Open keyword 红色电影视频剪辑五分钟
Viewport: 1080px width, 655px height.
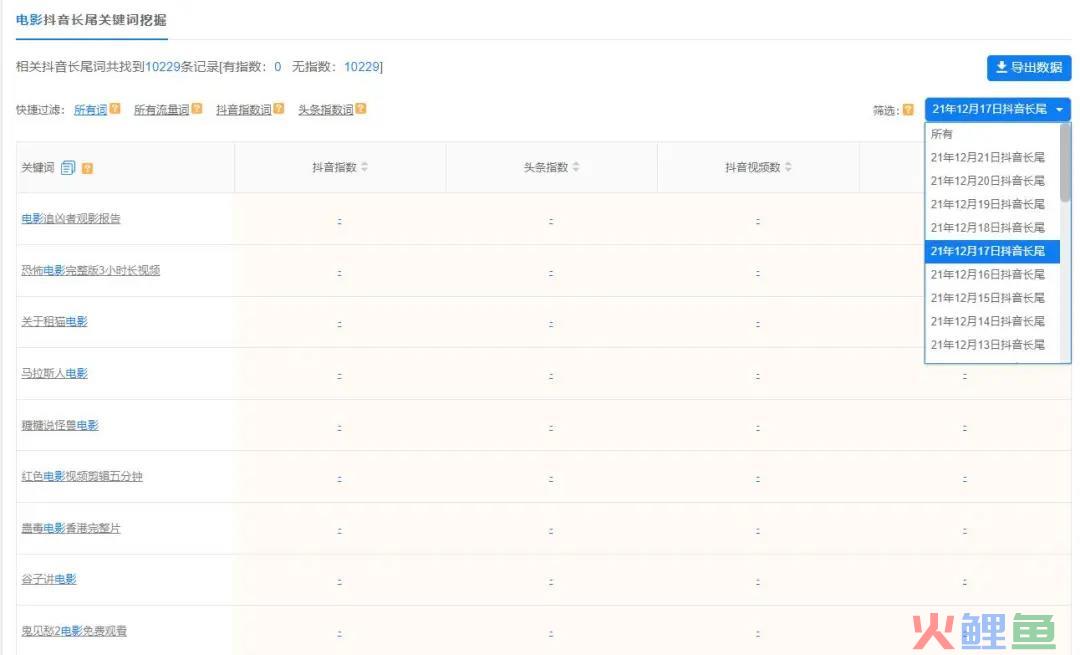point(82,476)
